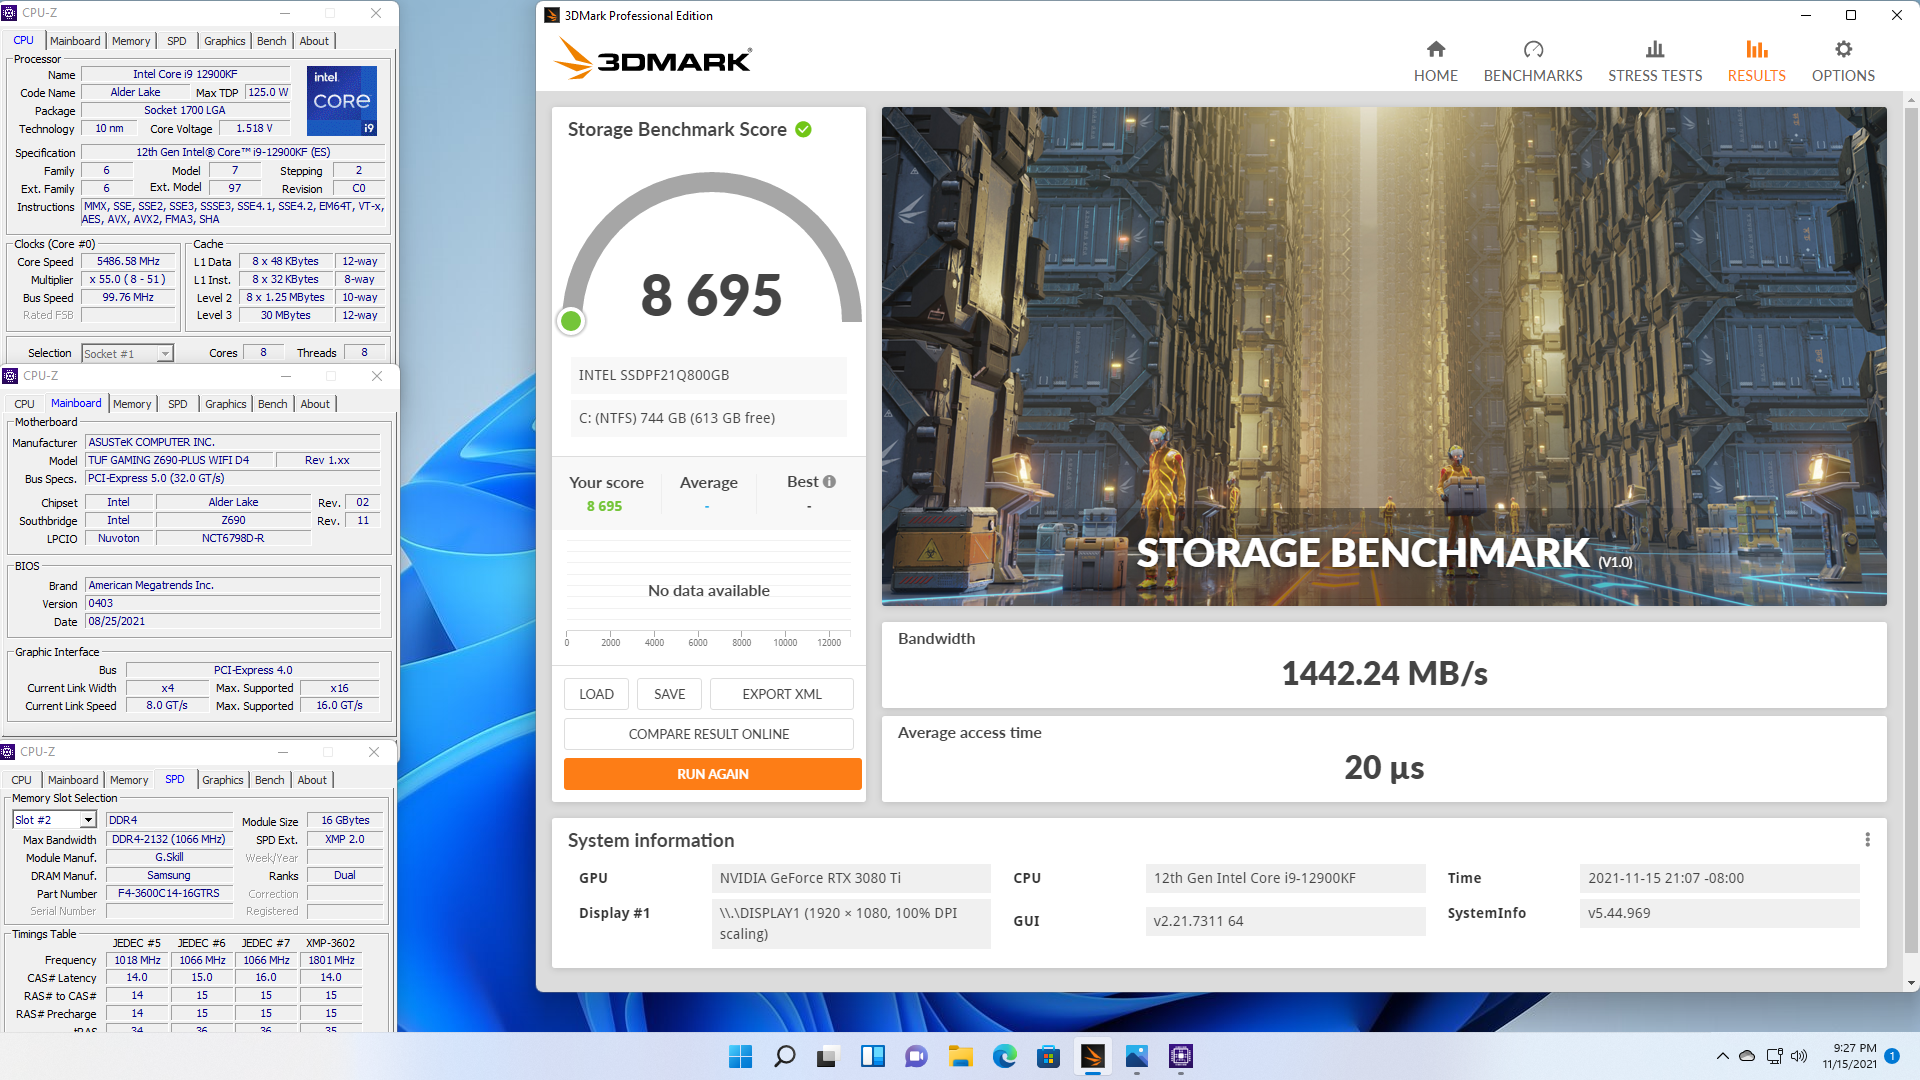Select the SPD tab in the middle CPU-Z window
1920x1080 pixels.
178,404
